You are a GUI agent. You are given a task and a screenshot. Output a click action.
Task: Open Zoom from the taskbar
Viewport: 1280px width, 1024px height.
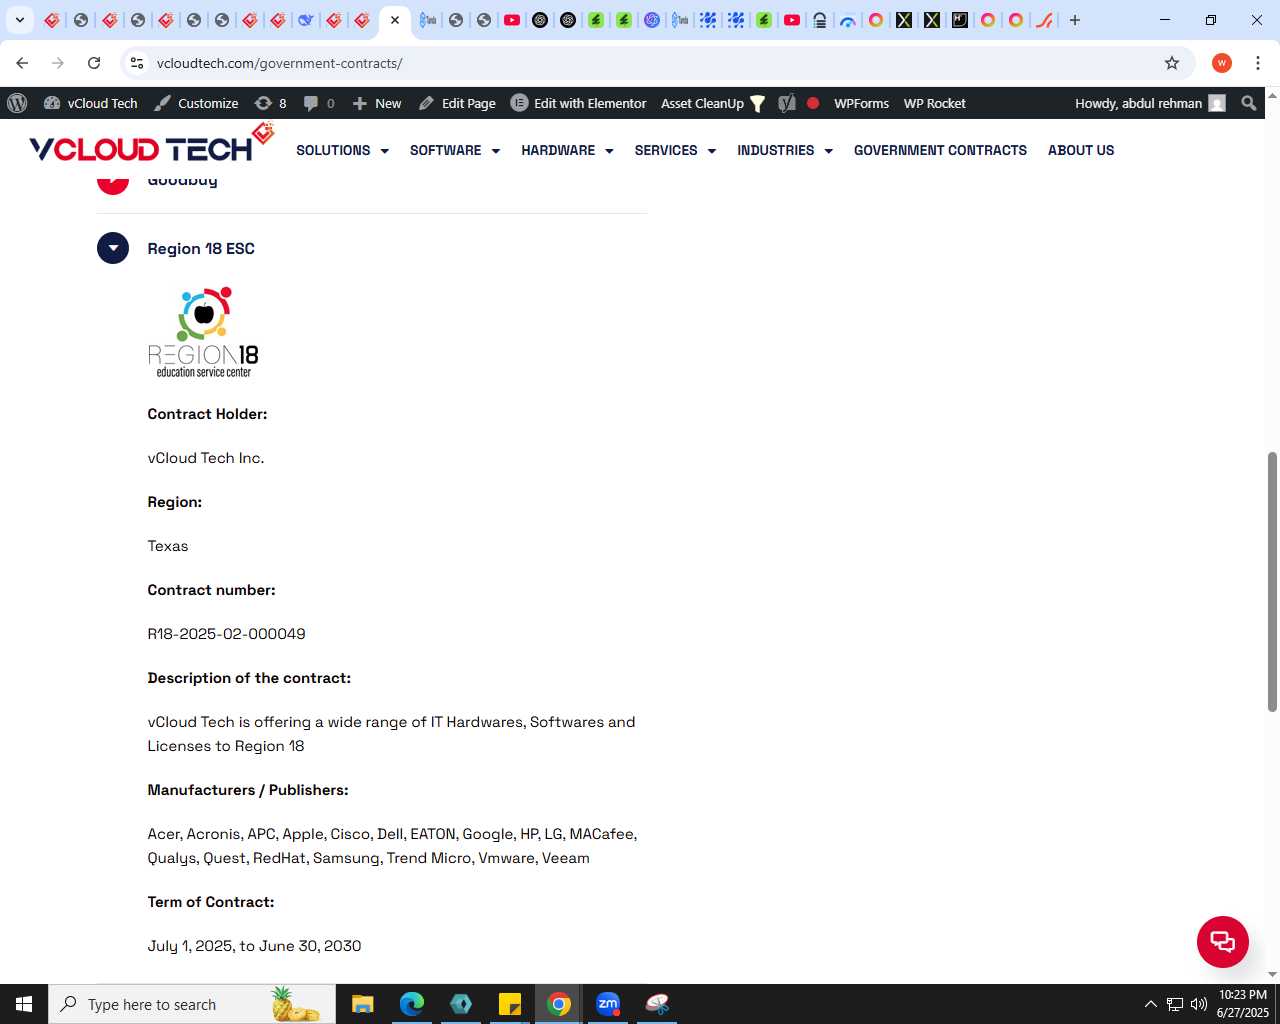(608, 1004)
